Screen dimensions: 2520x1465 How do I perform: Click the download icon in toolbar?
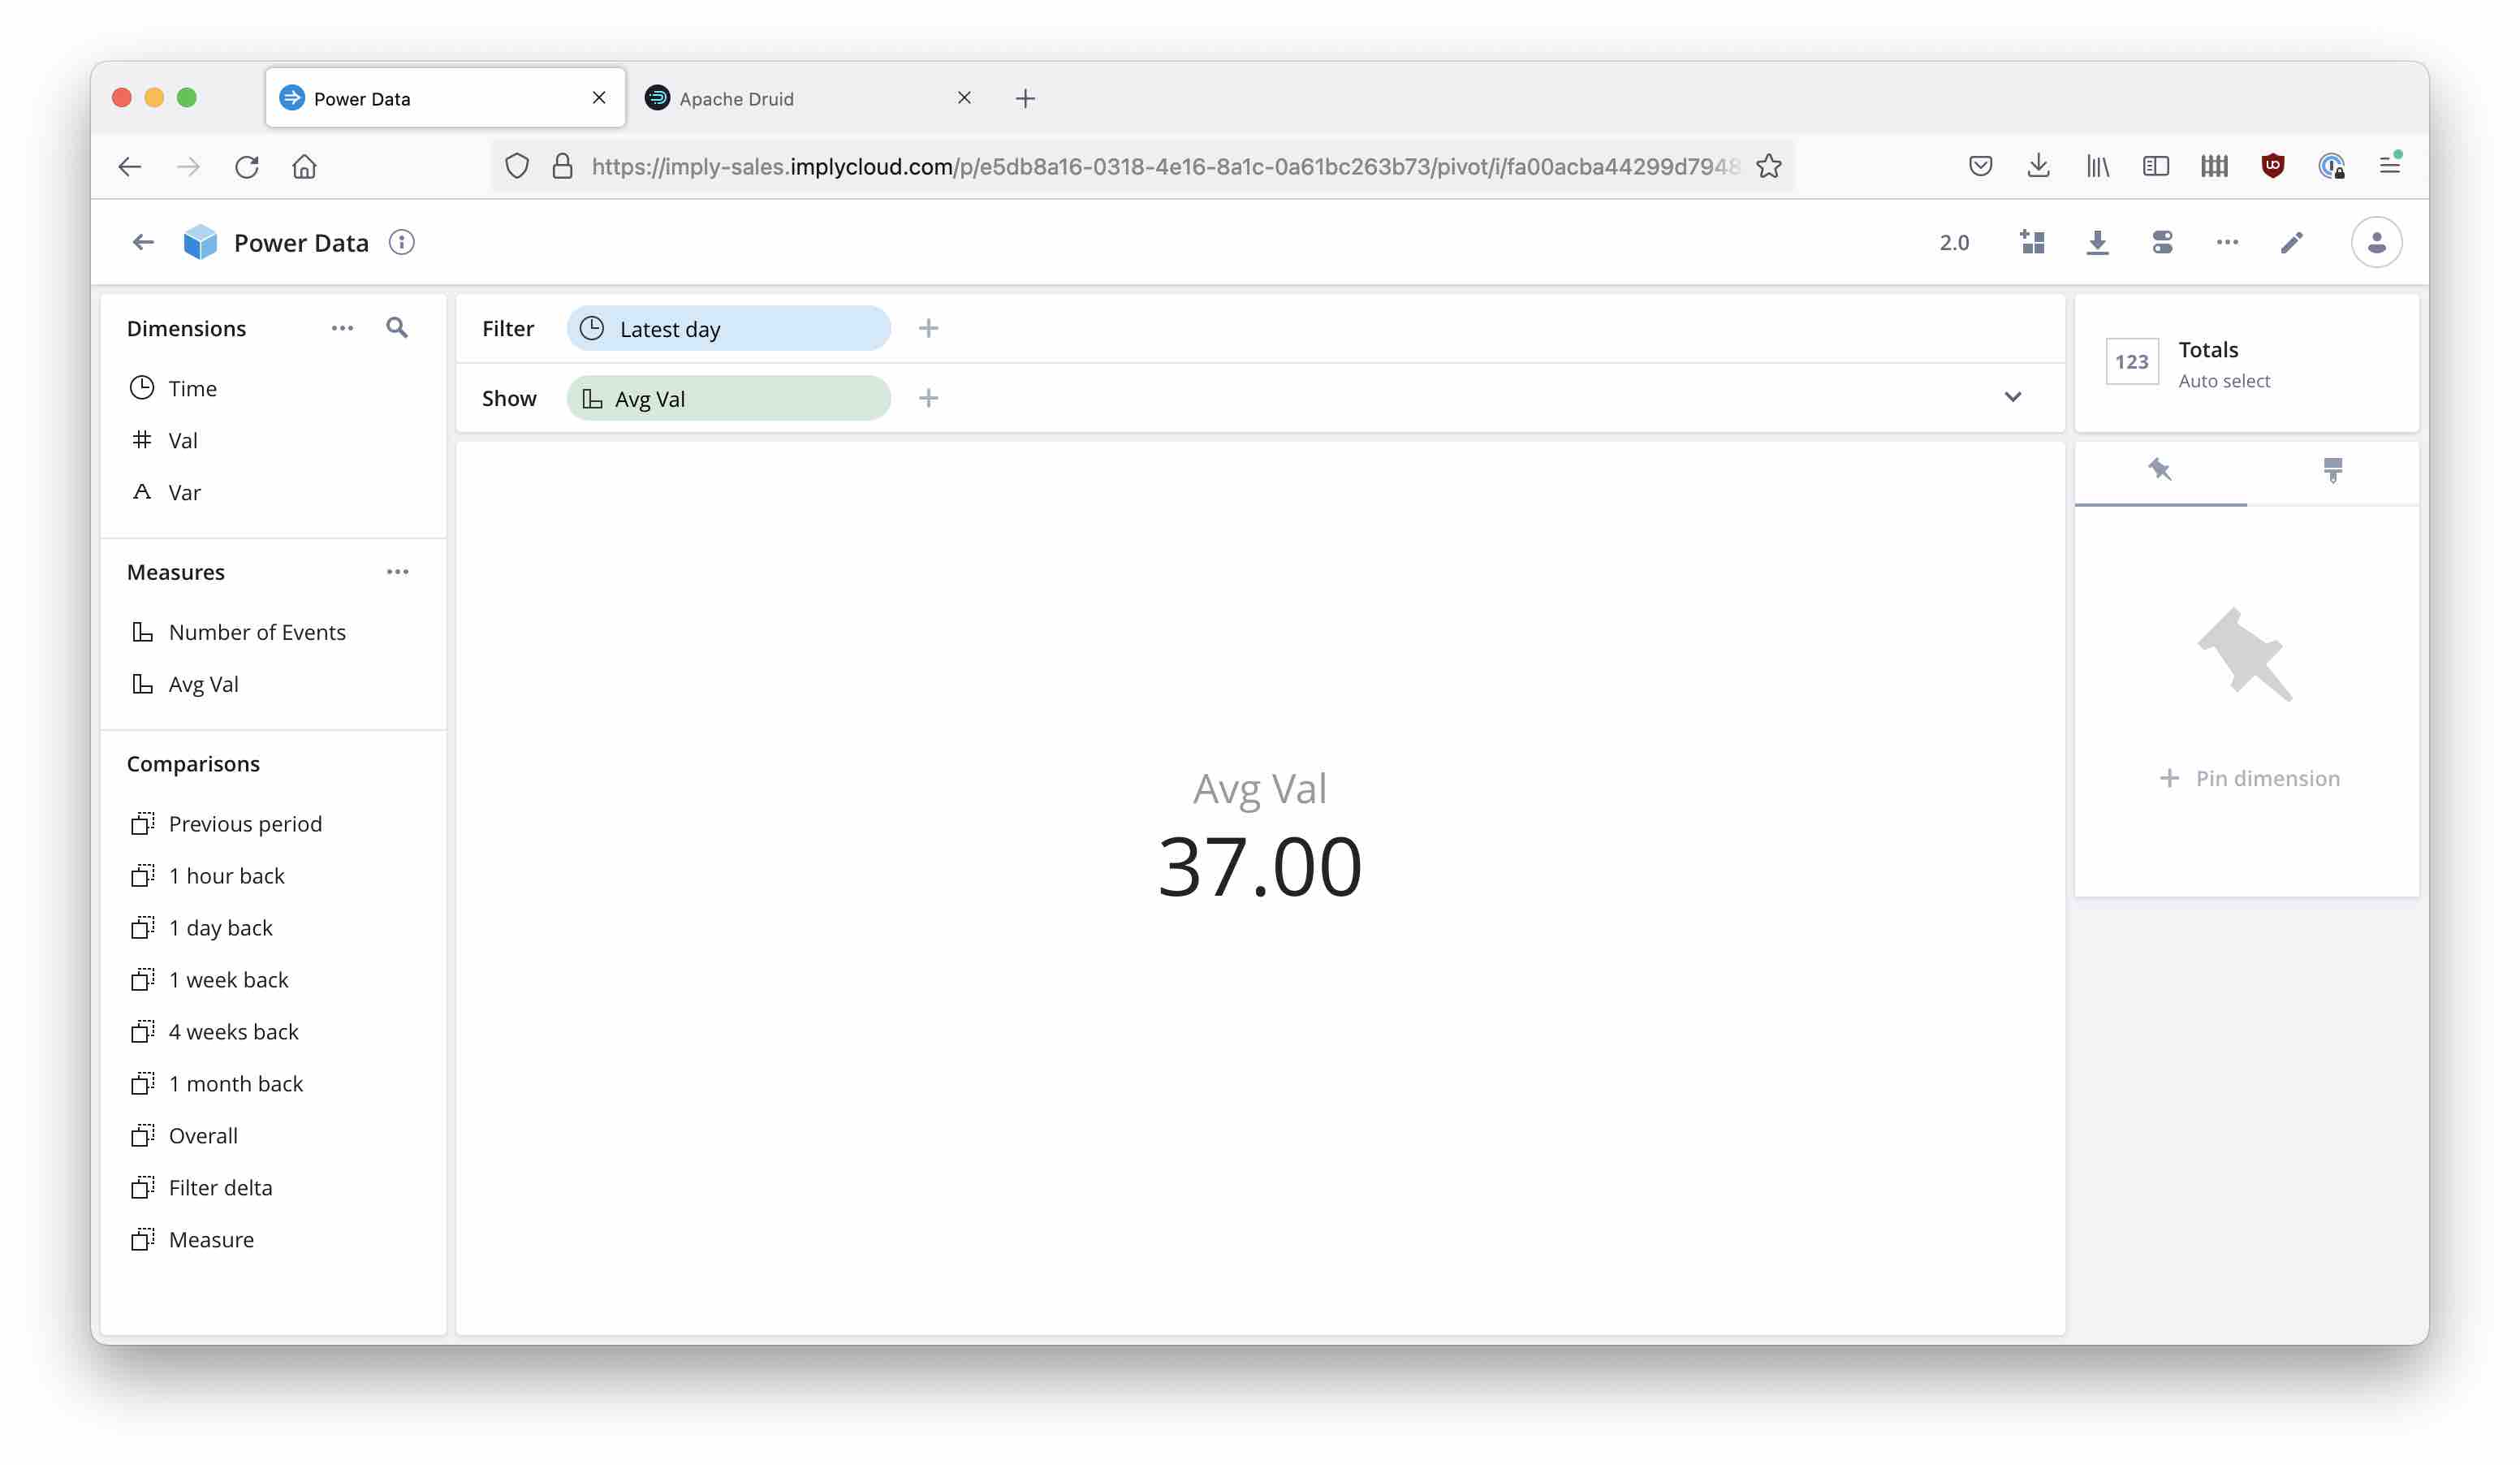(2099, 243)
